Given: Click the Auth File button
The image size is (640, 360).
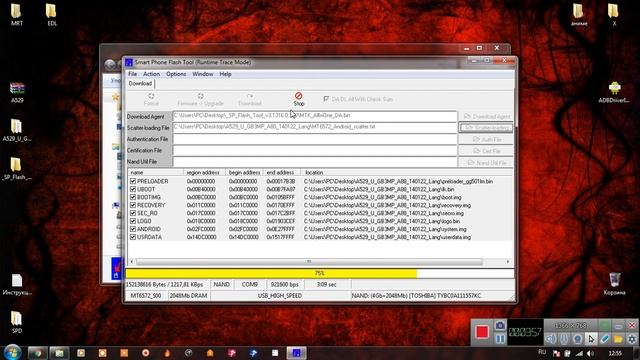Looking at the screenshot, I should 487,140.
